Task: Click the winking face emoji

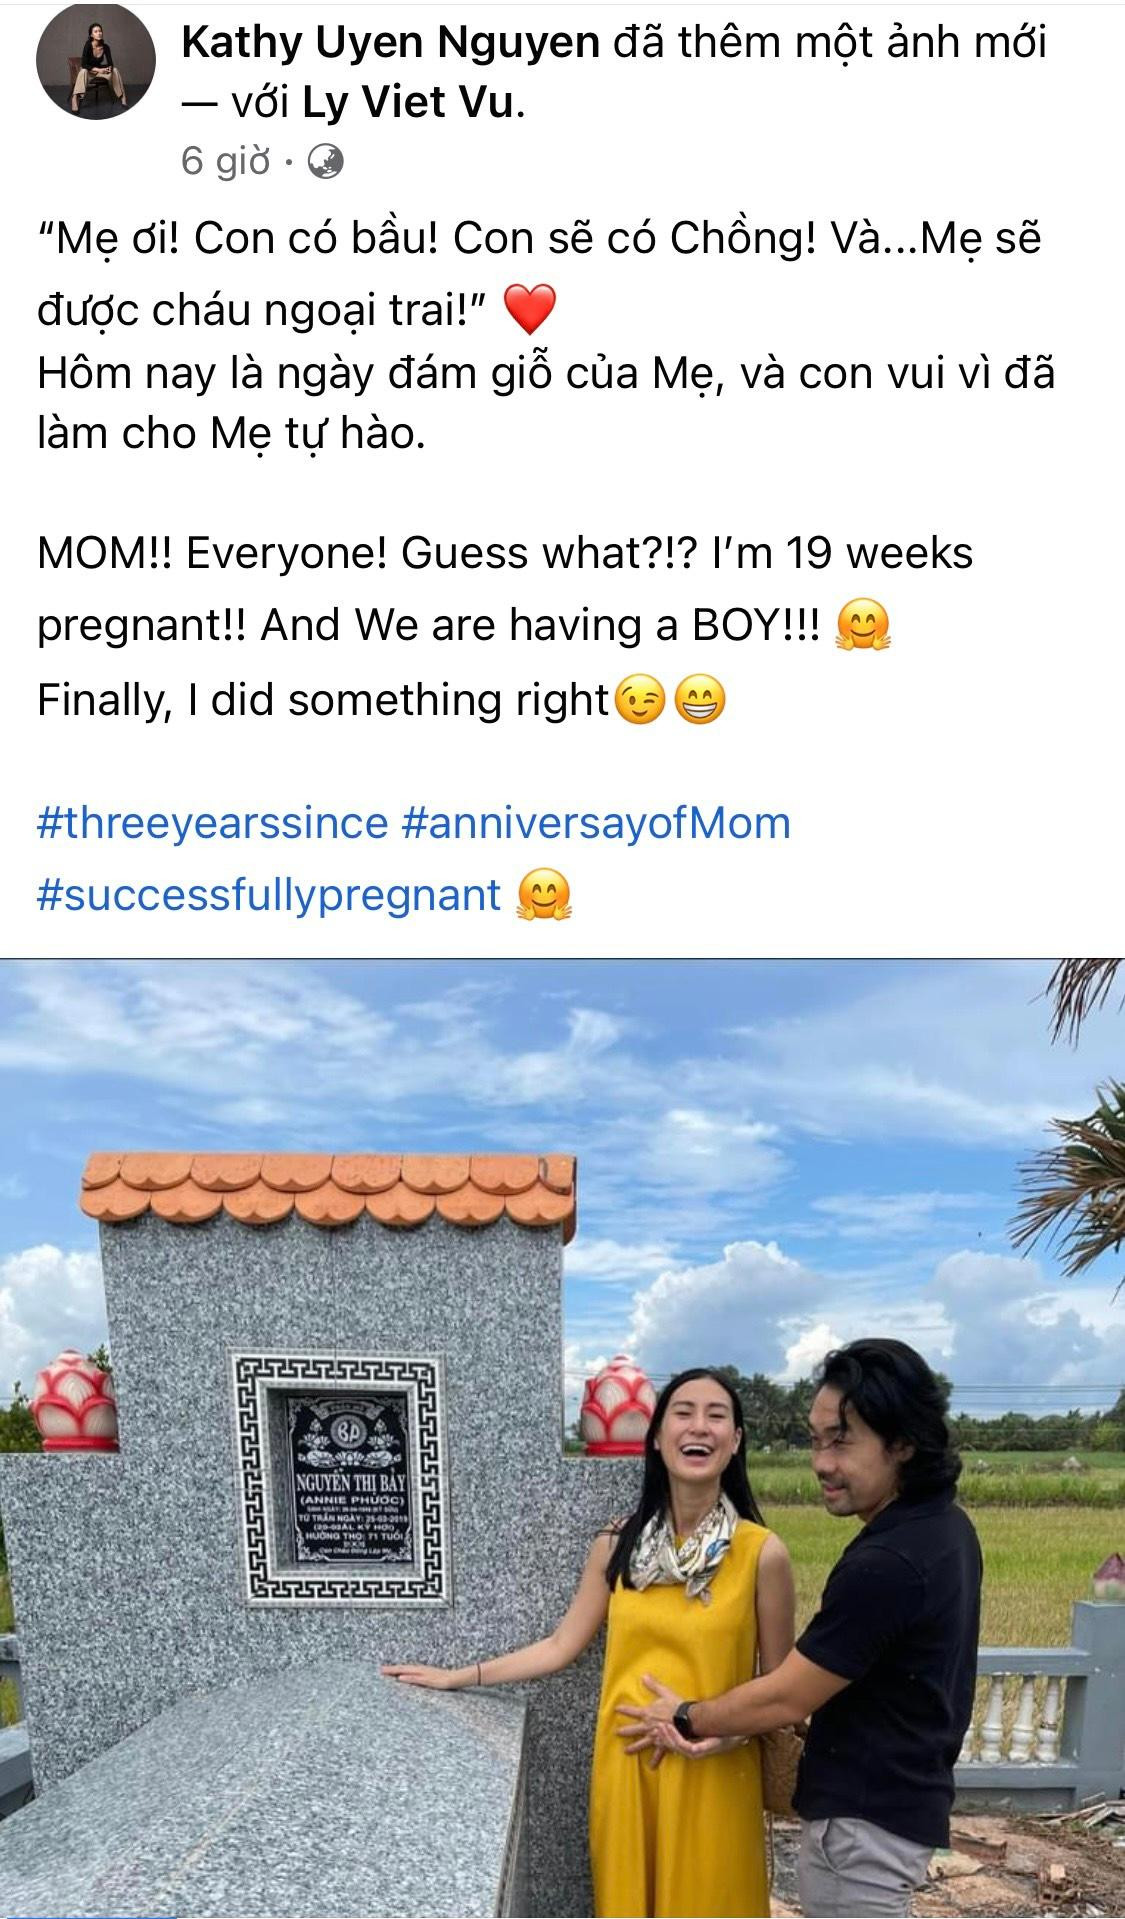Action: [x=639, y=700]
